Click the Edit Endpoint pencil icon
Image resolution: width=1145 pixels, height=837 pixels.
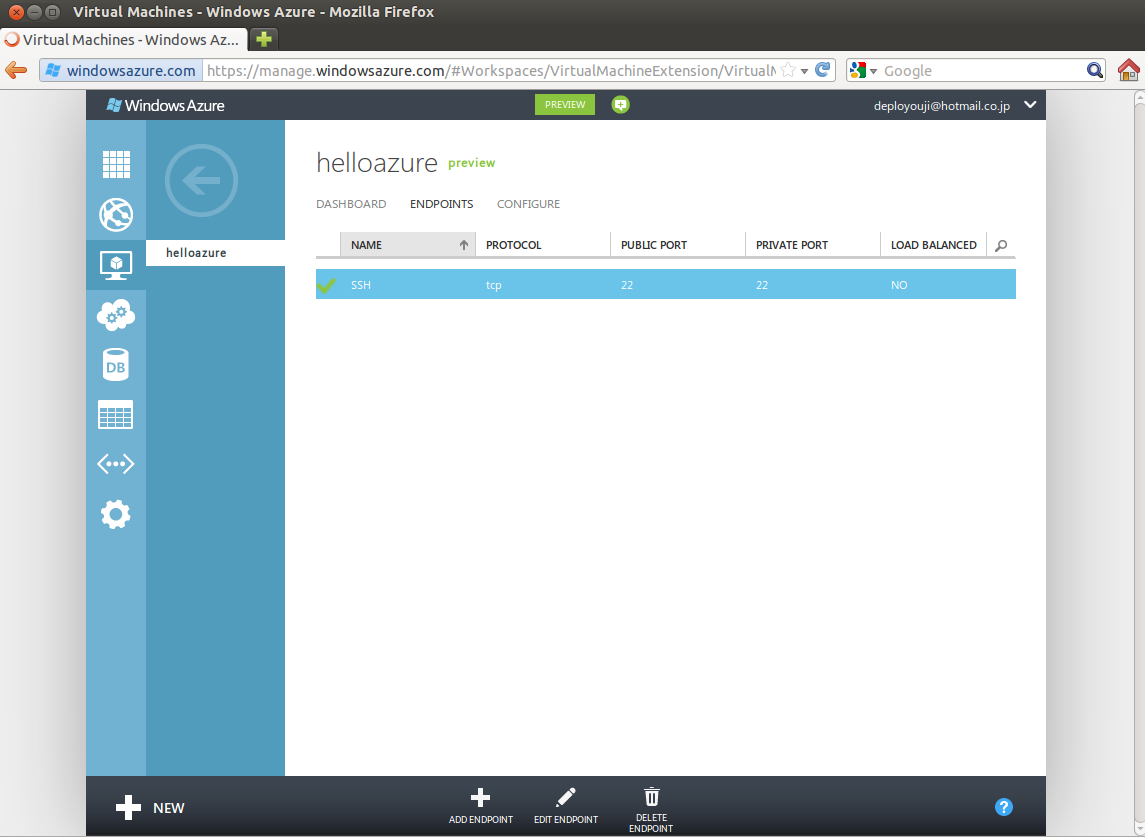click(566, 797)
